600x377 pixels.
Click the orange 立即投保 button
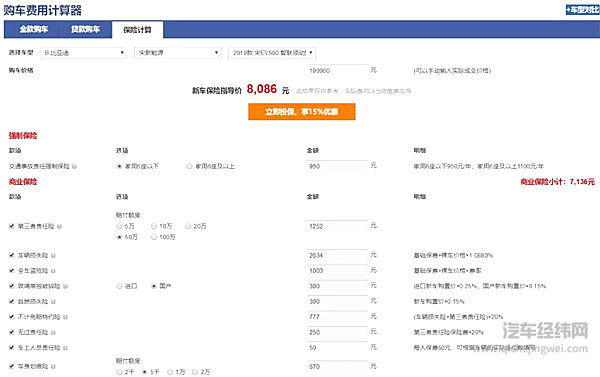coord(302,111)
